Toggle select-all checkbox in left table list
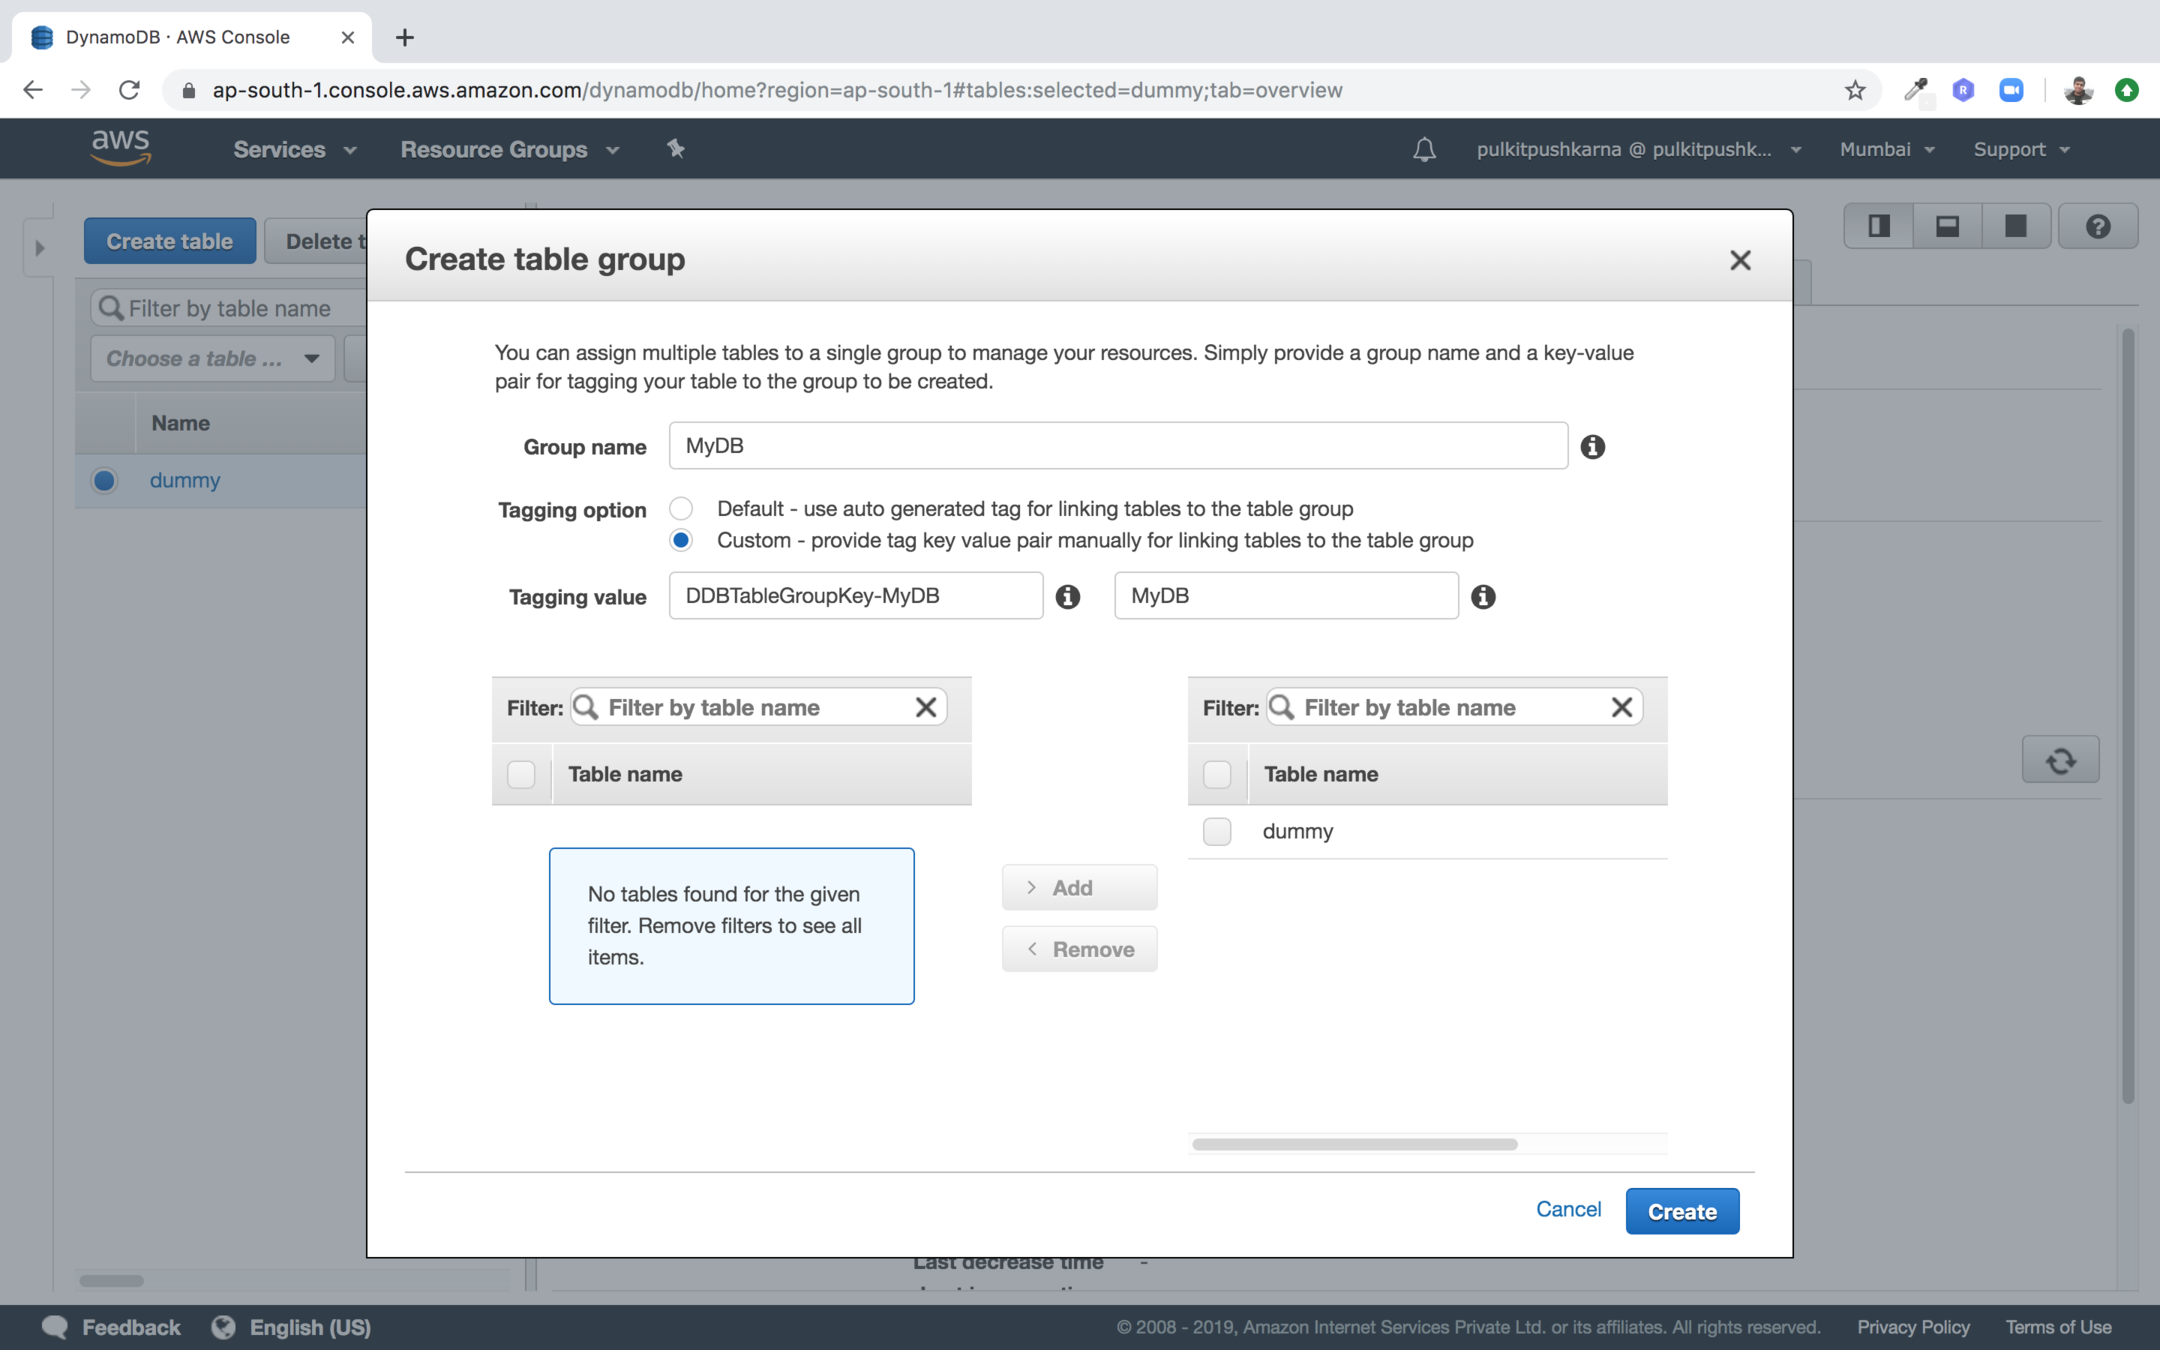 521,774
